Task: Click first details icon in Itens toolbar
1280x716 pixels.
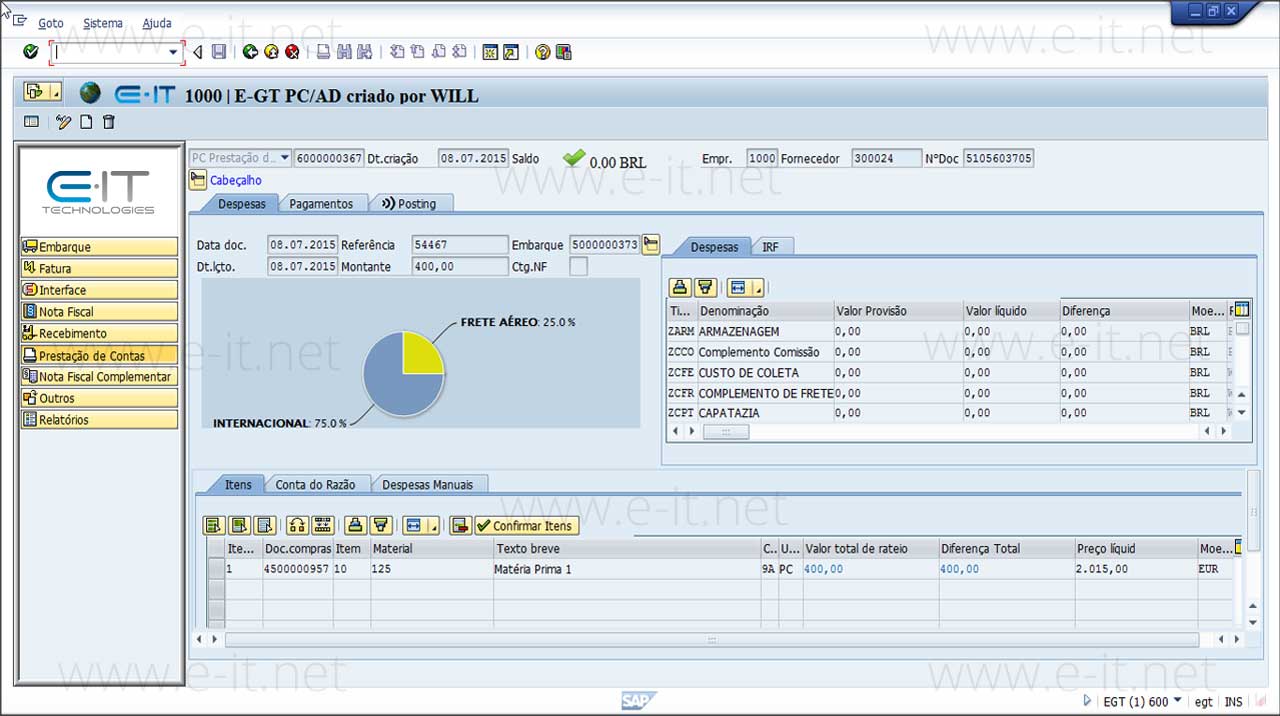Action: pyautogui.click(x=213, y=525)
